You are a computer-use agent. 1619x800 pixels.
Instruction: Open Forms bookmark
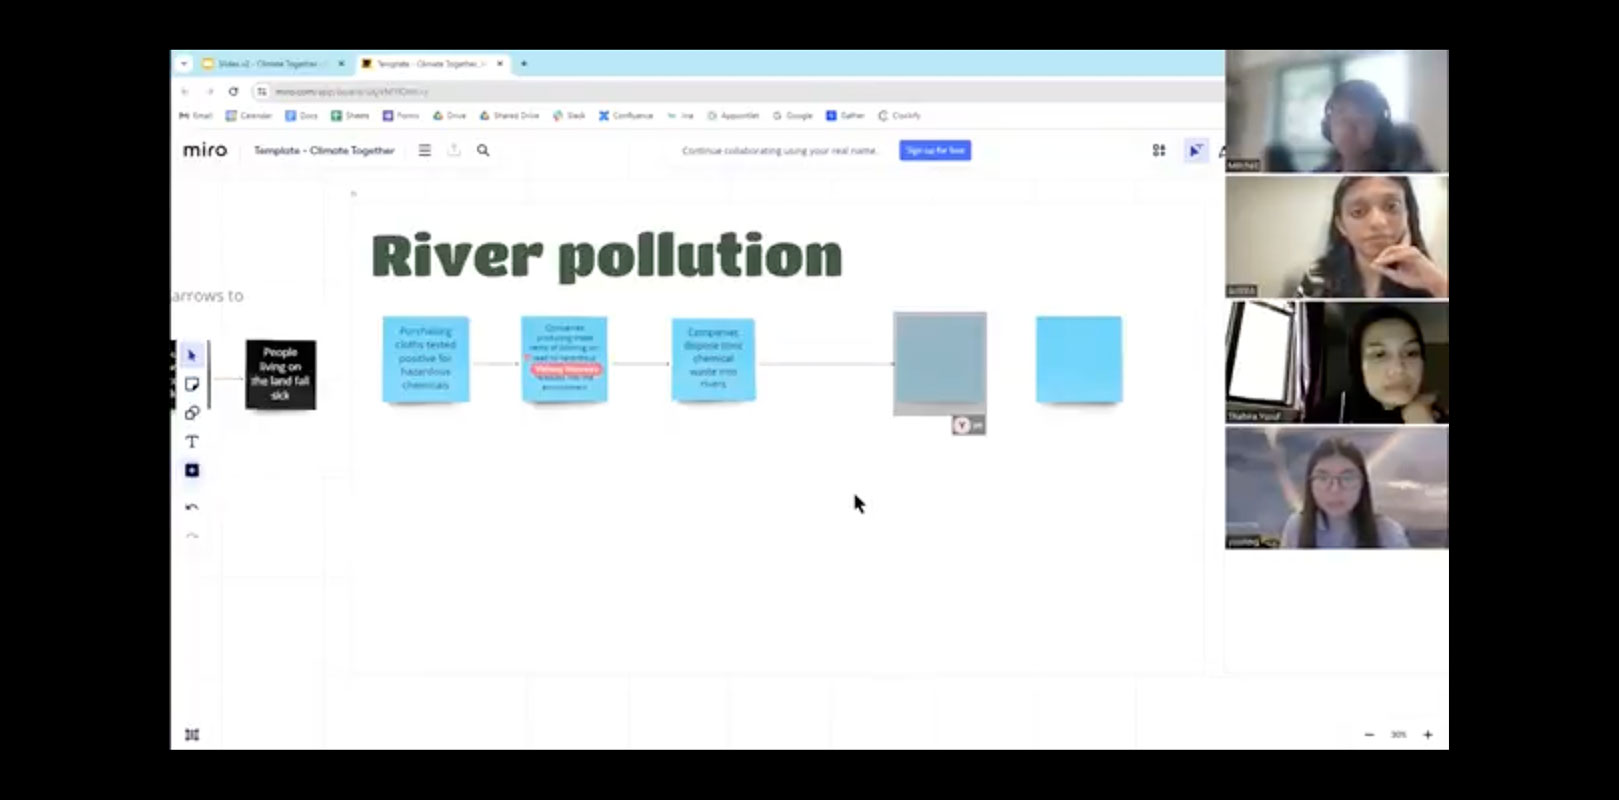point(401,116)
